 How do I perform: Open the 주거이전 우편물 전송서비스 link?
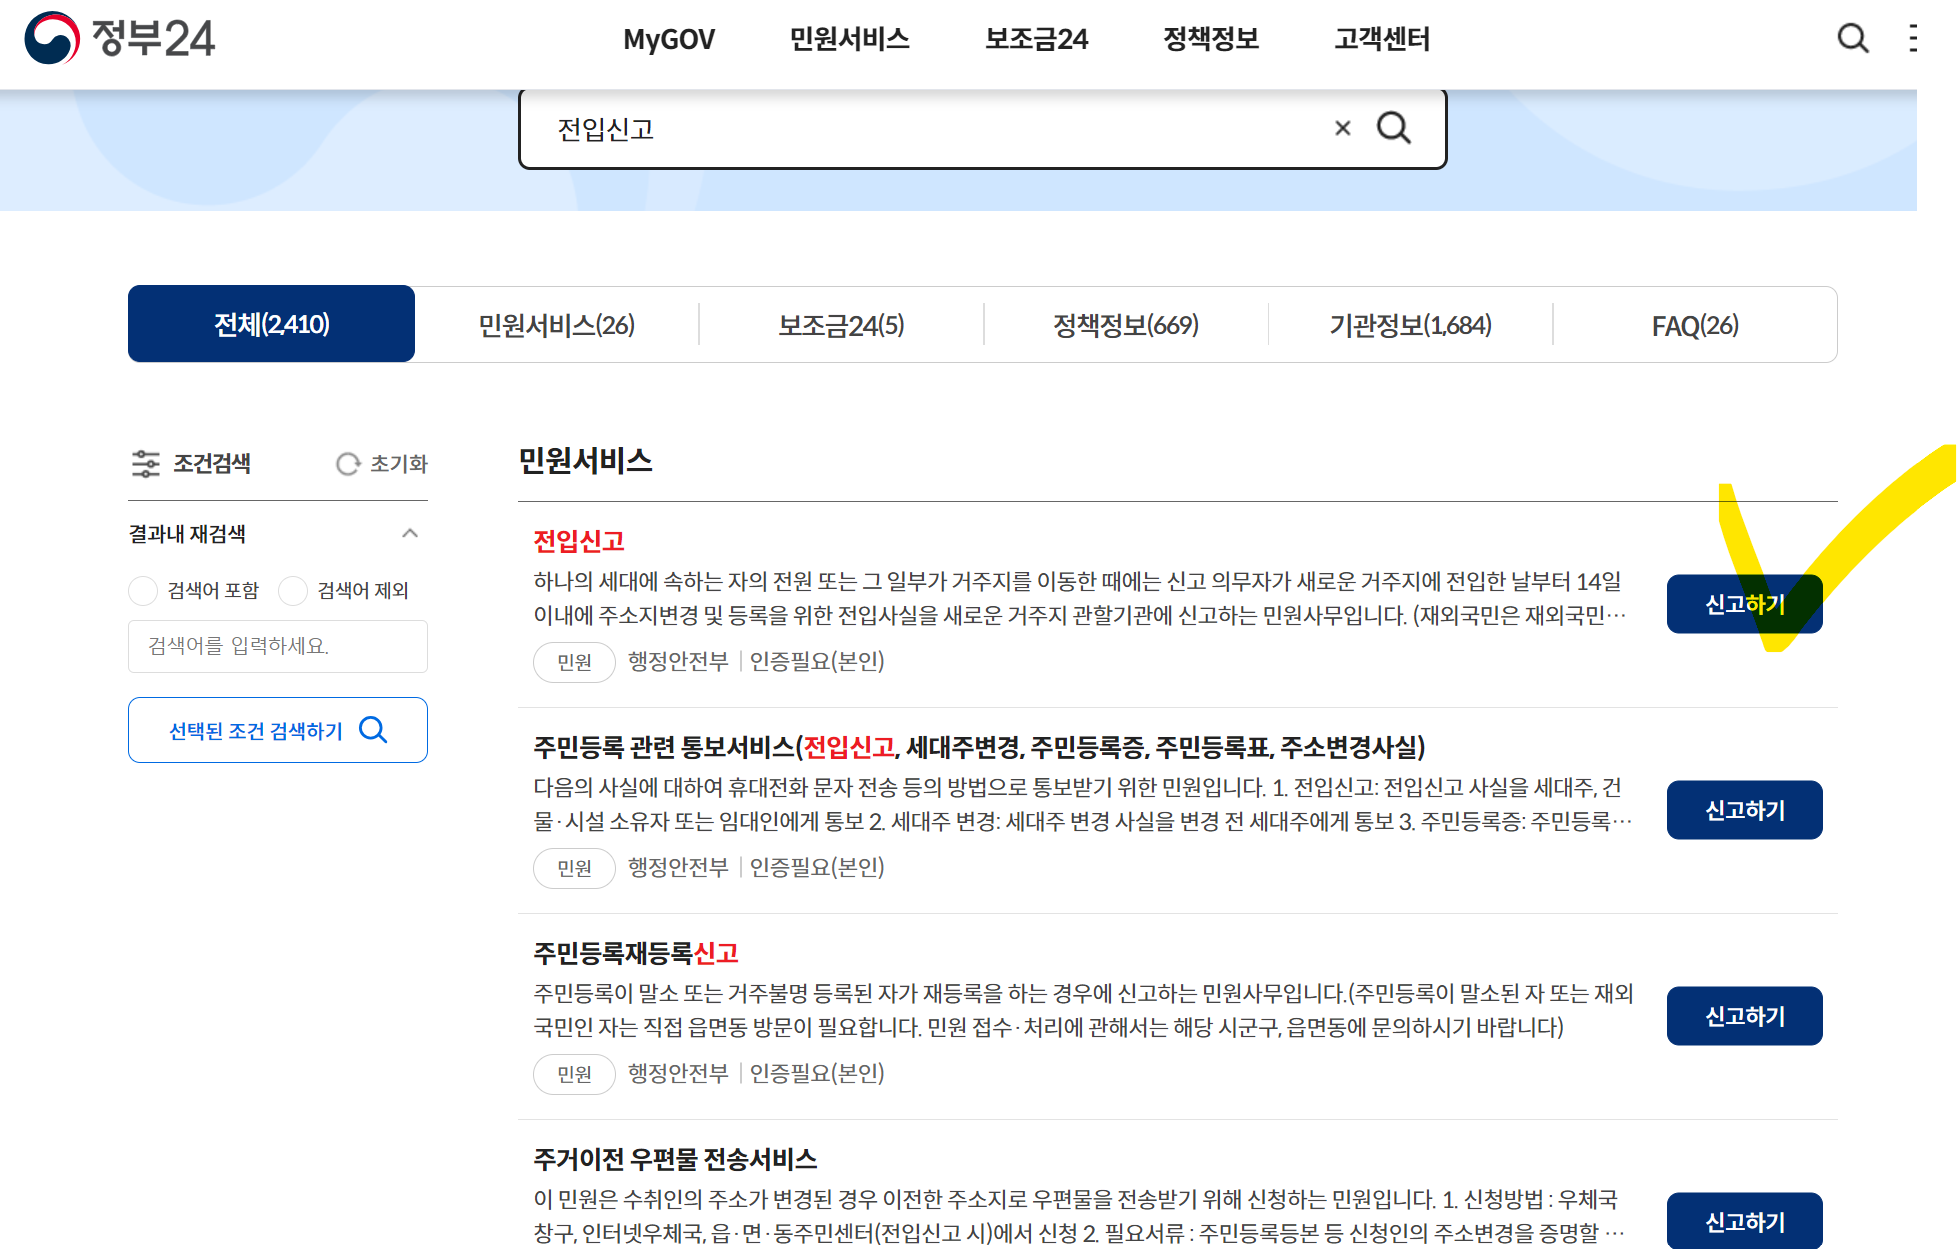point(673,1159)
